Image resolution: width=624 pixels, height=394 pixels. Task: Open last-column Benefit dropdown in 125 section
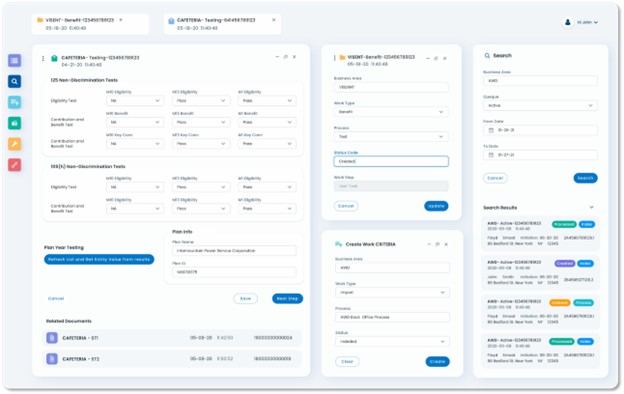pos(267,122)
